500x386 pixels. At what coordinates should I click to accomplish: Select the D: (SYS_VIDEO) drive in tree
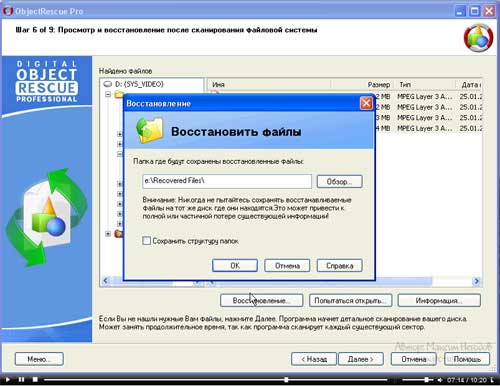click(139, 84)
